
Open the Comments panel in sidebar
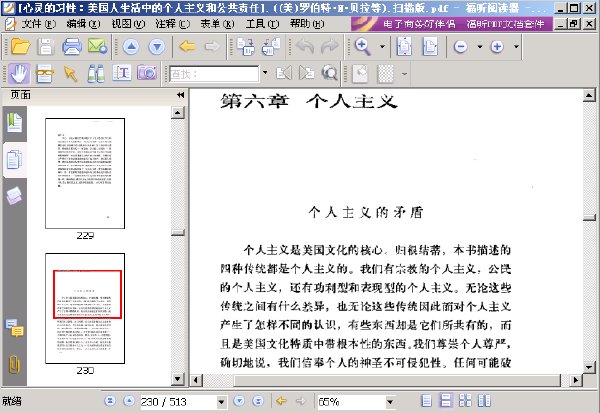15,328
